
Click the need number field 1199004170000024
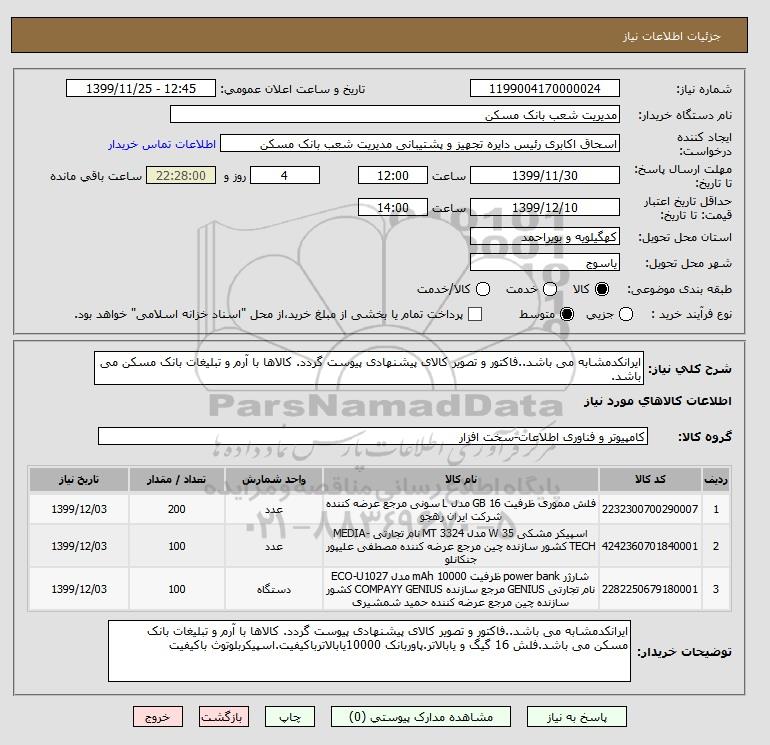545,88
